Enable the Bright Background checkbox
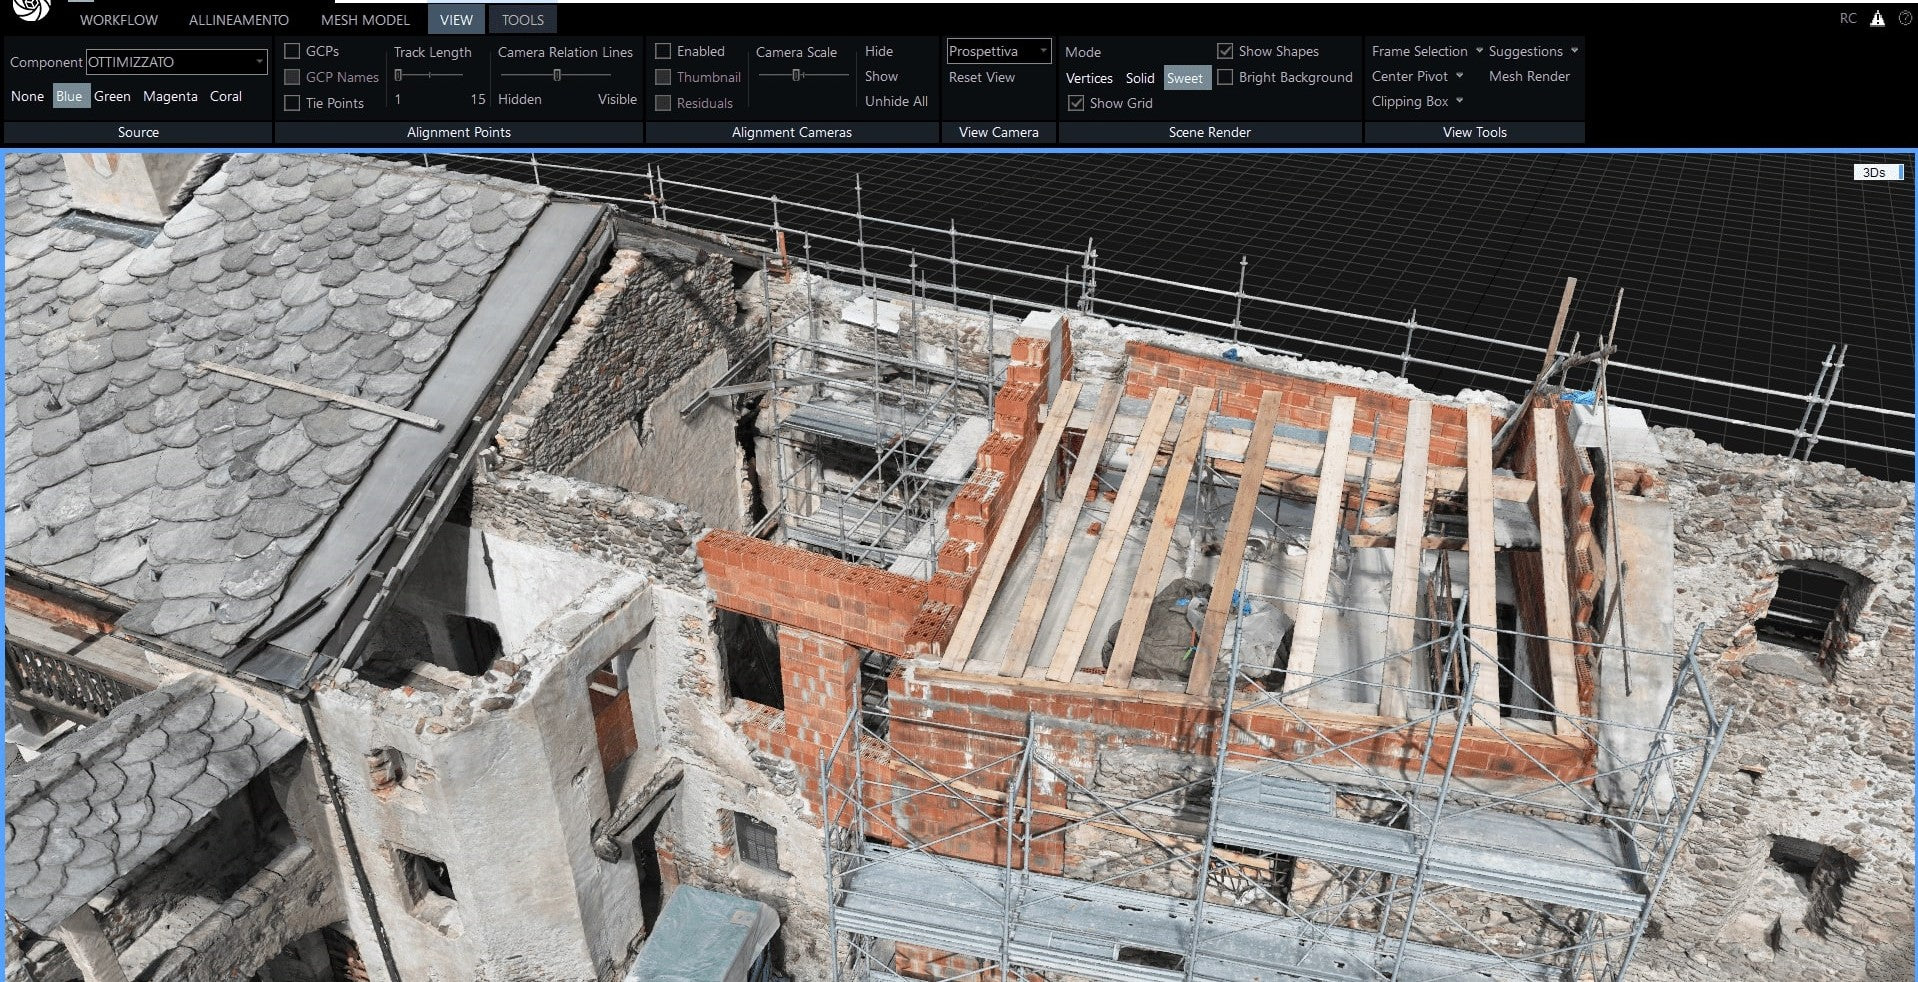 coord(1225,77)
